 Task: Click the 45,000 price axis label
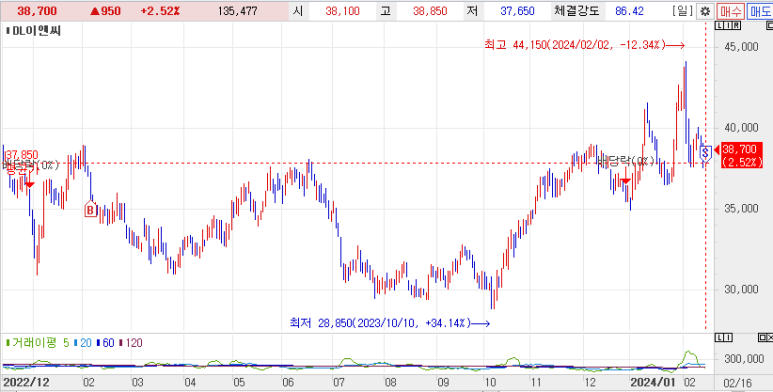pos(741,47)
